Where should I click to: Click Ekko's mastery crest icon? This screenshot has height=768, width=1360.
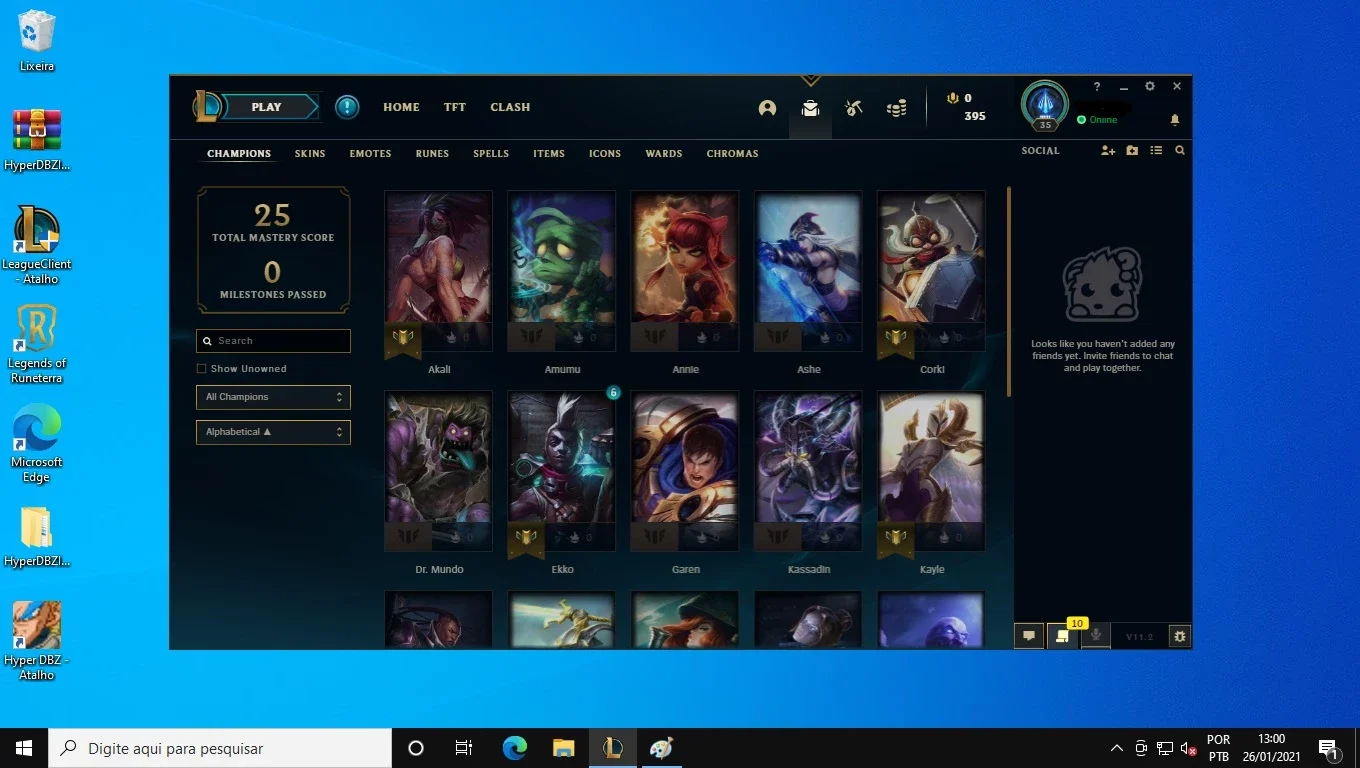[x=527, y=538]
